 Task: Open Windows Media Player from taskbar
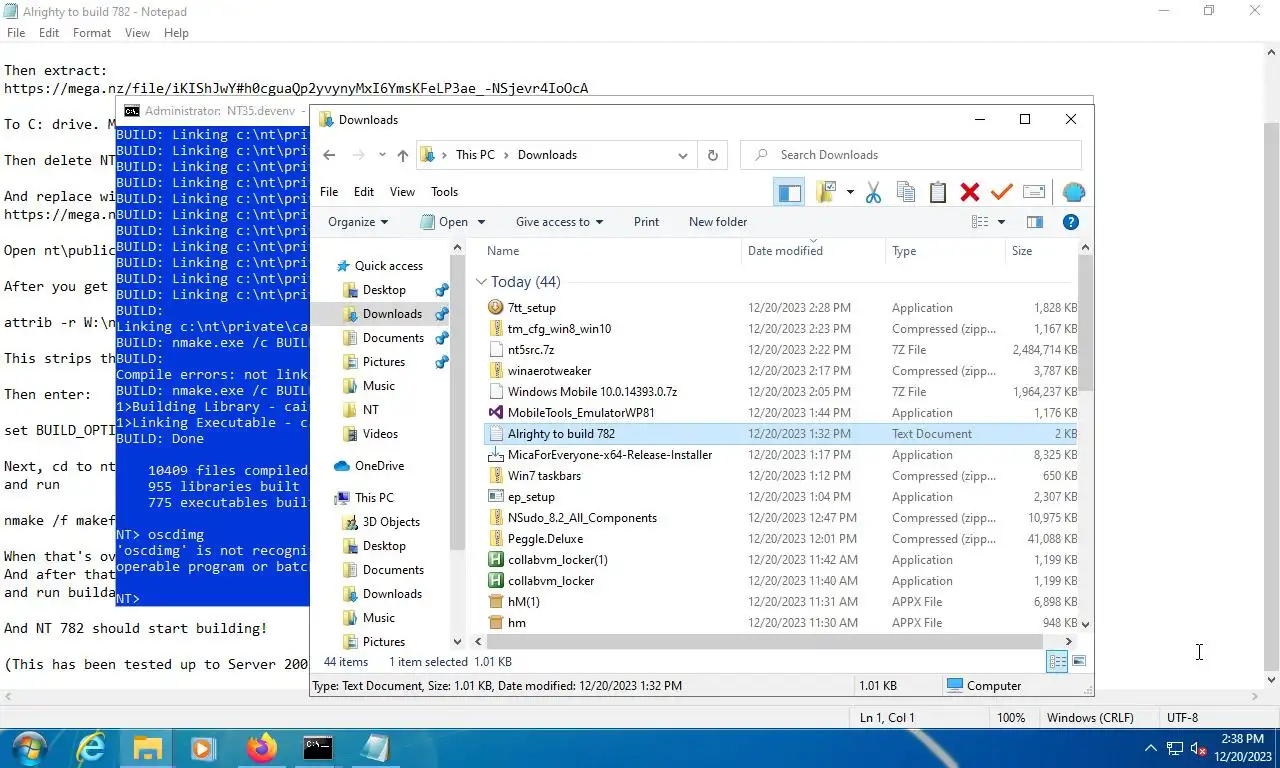203,748
